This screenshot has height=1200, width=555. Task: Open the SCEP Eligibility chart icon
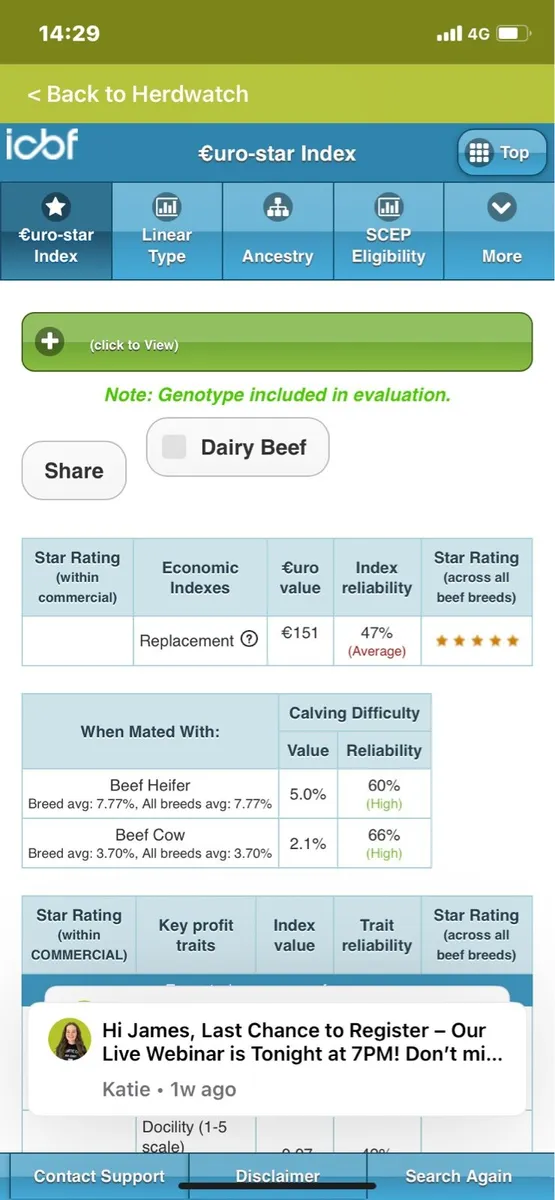click(x=388, y=207)
